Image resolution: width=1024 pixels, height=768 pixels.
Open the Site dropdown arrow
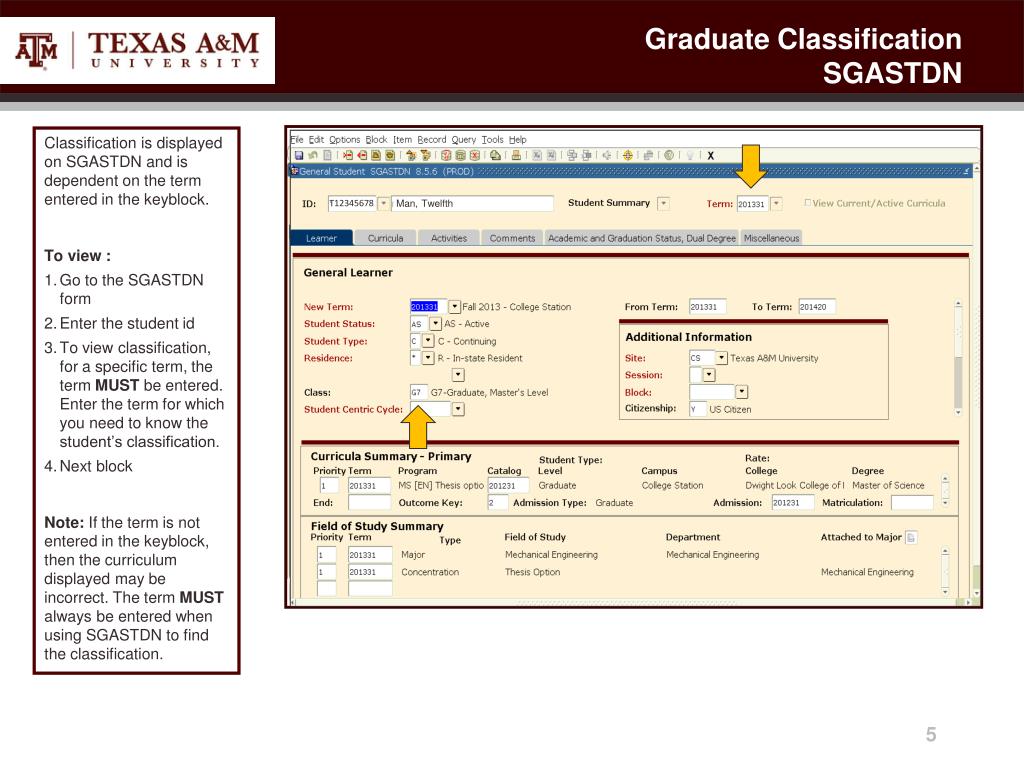coord(722,358)
